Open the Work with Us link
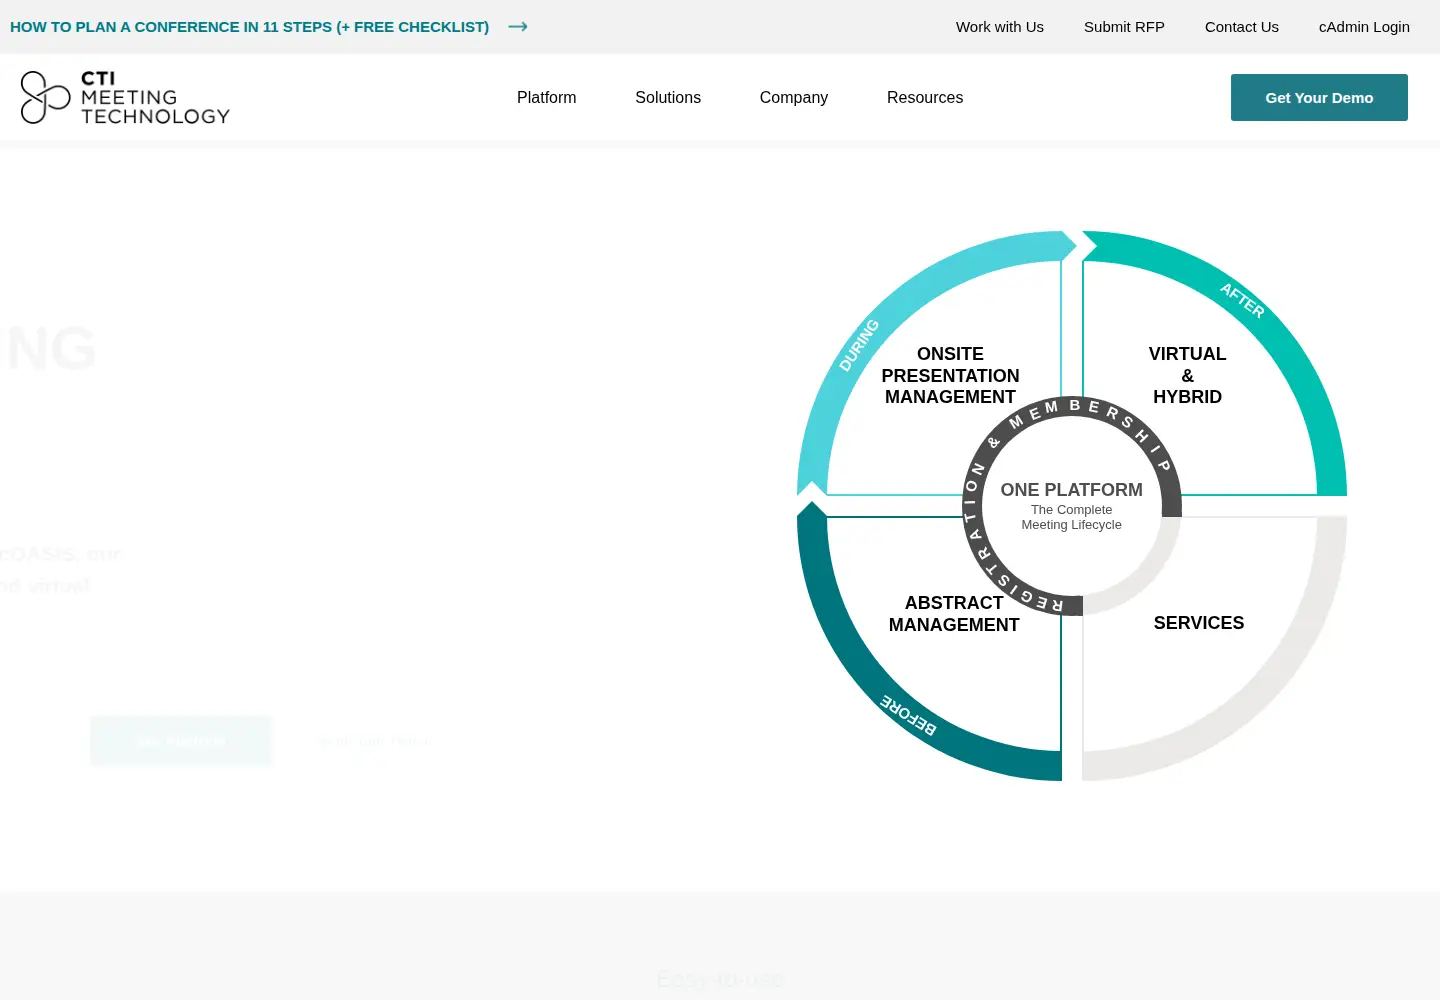The height and width of the screenshot is (1000, 1440). pyautogui.click(x=1000, y=27)
